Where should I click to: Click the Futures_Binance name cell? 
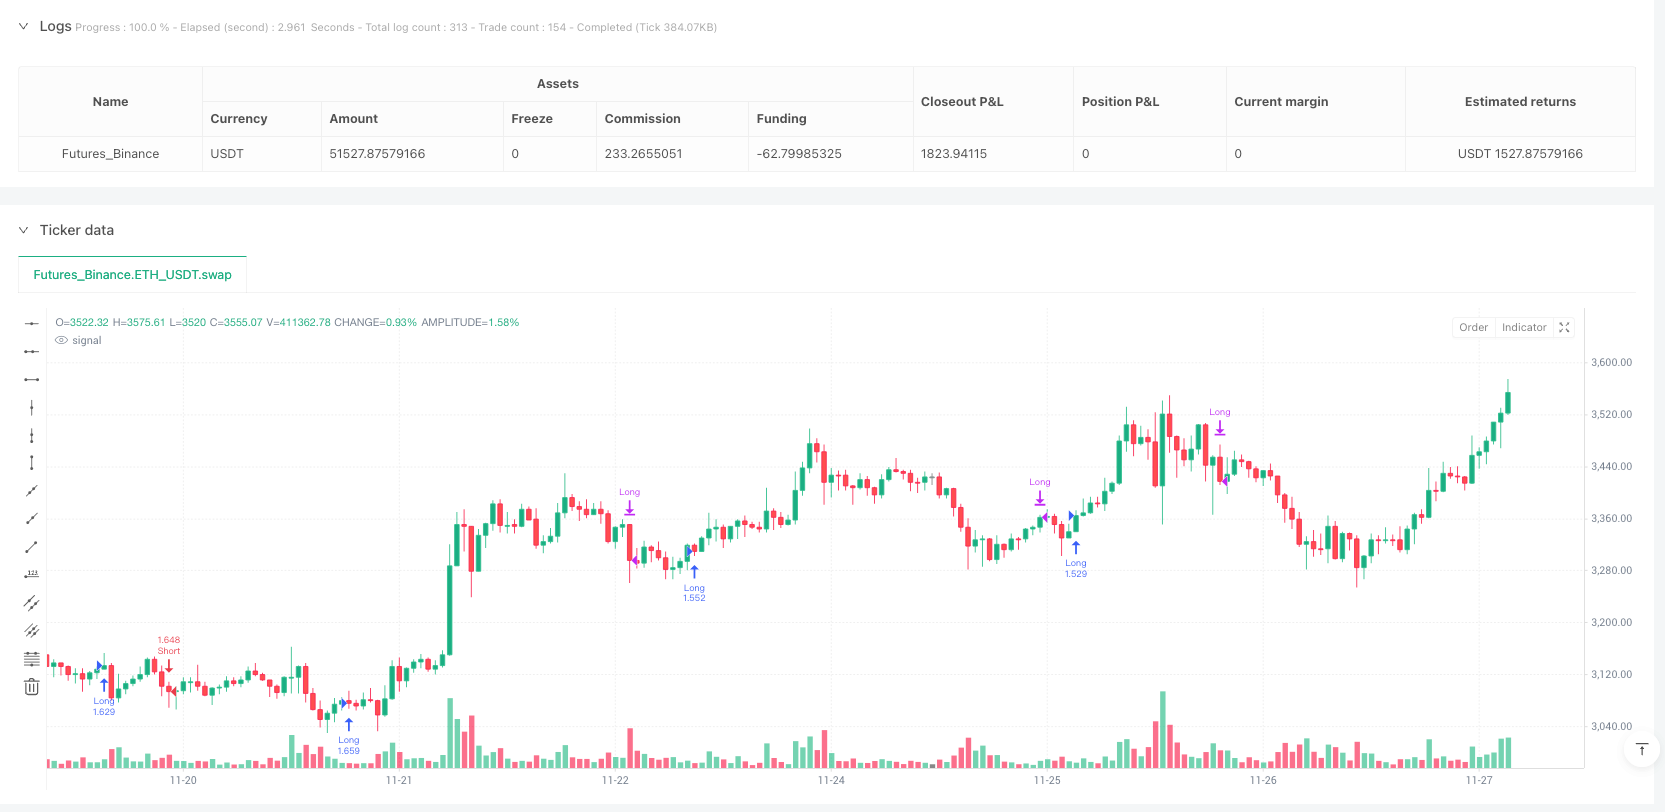tap(110, 154)
